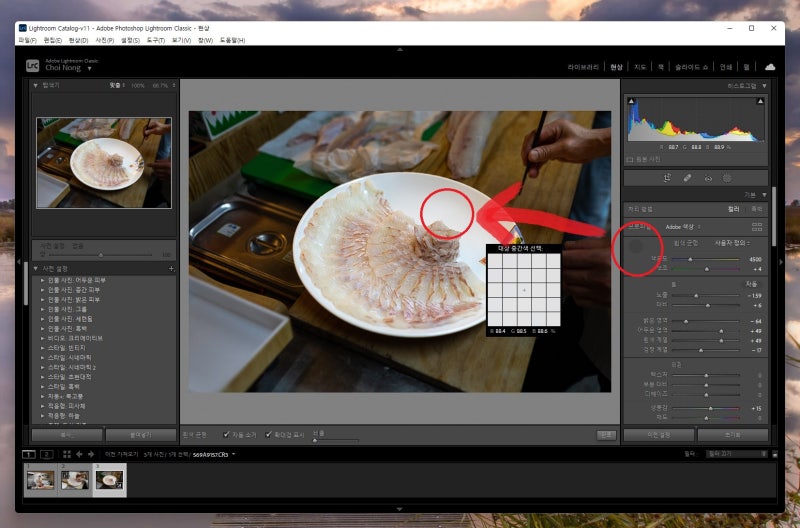Open the Adobe 색상 profile dropdown
The image size is (800, 528).
(x=683, y=227)
